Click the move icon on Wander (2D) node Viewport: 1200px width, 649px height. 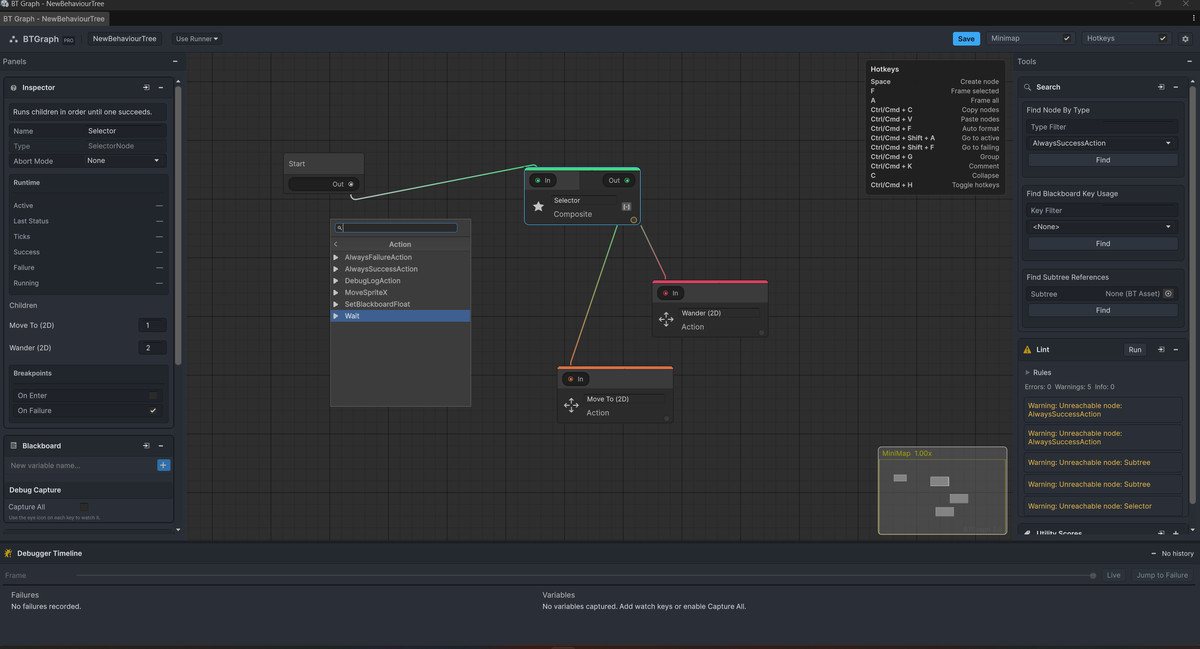click(666, 319)
